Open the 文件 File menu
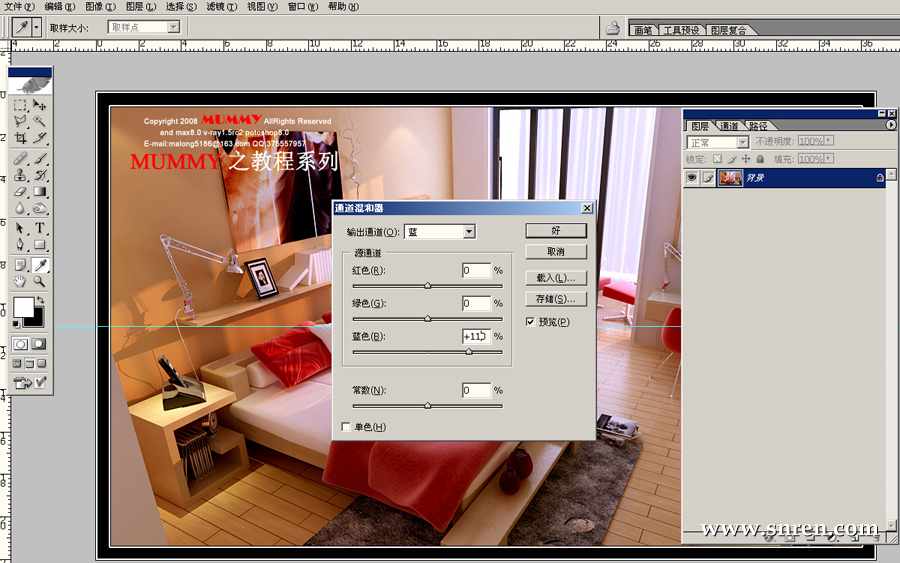 tap(18, 6)
